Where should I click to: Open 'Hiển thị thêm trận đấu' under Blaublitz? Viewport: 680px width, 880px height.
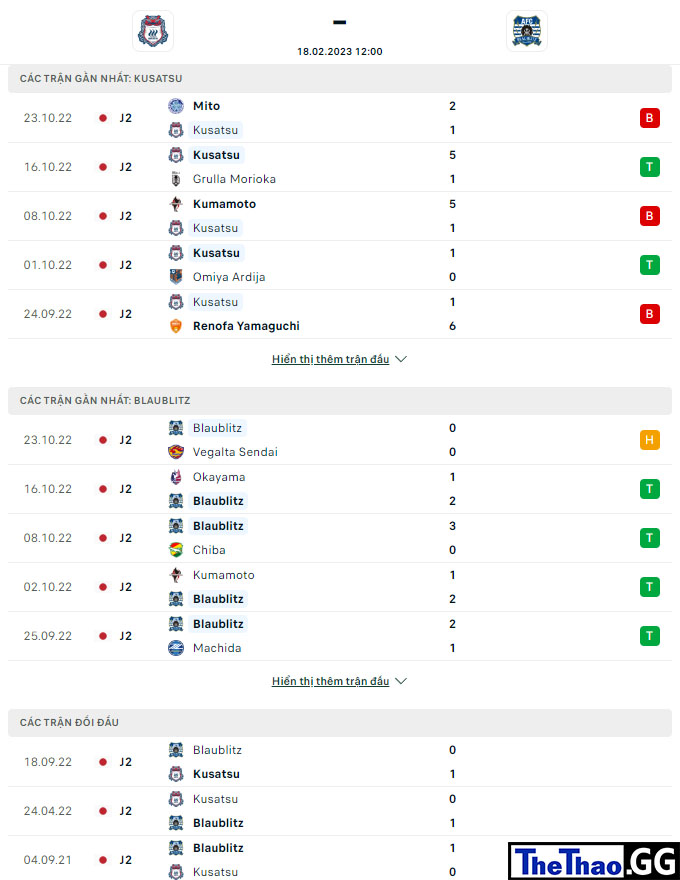click(x=330, y=681)
